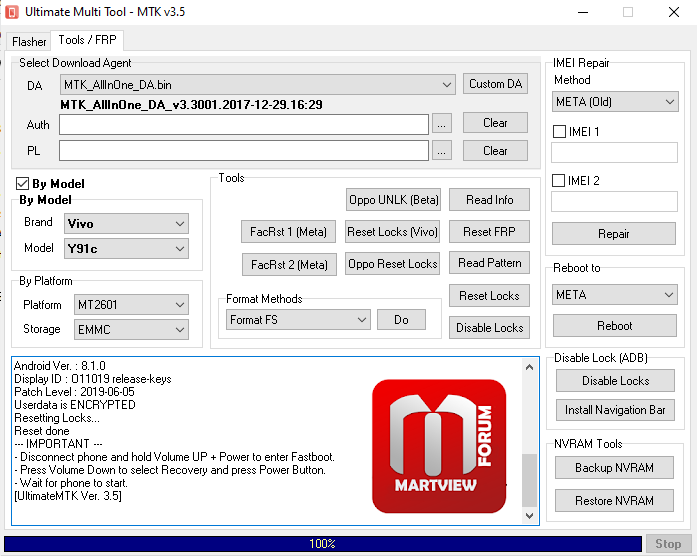Viewport: 697px width, 556px height.
Task: Expand the Storage dropdown showing EMMC
Action: [x=131, y=330]
